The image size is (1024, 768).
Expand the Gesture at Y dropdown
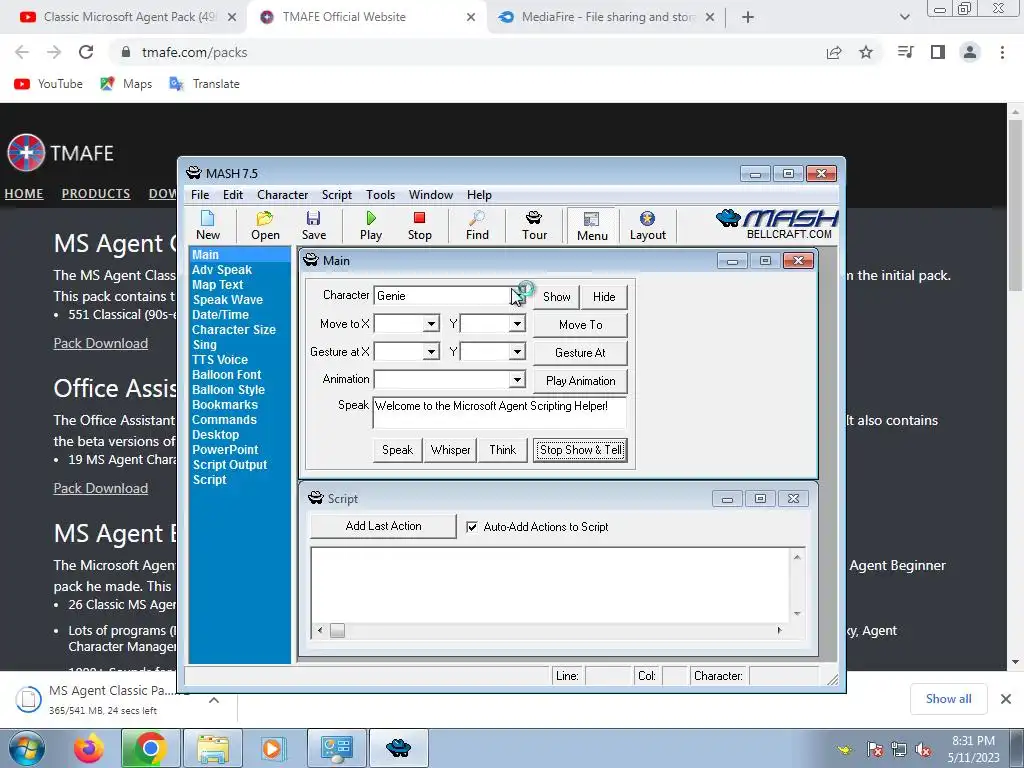tap(517, 352)
